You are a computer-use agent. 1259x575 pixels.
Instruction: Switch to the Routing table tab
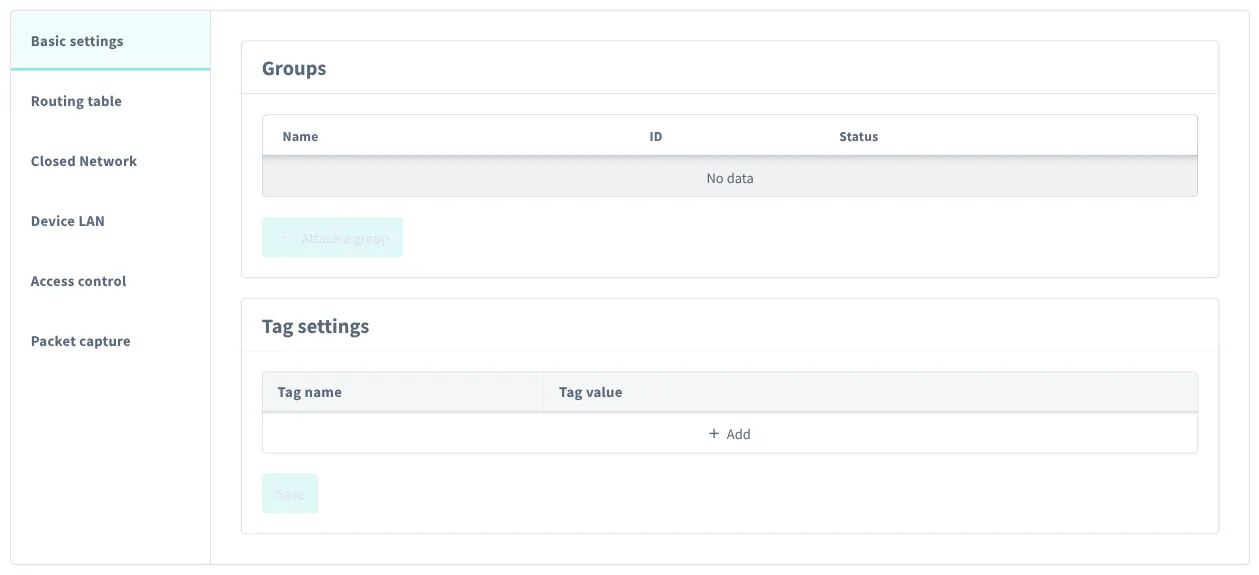[110, 101]
